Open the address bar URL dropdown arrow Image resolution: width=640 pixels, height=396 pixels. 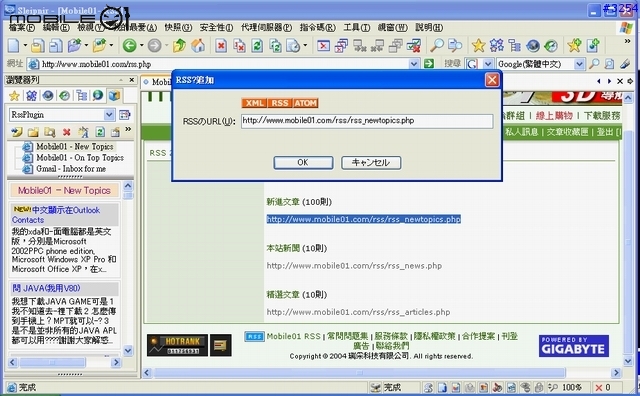[414, 64]
